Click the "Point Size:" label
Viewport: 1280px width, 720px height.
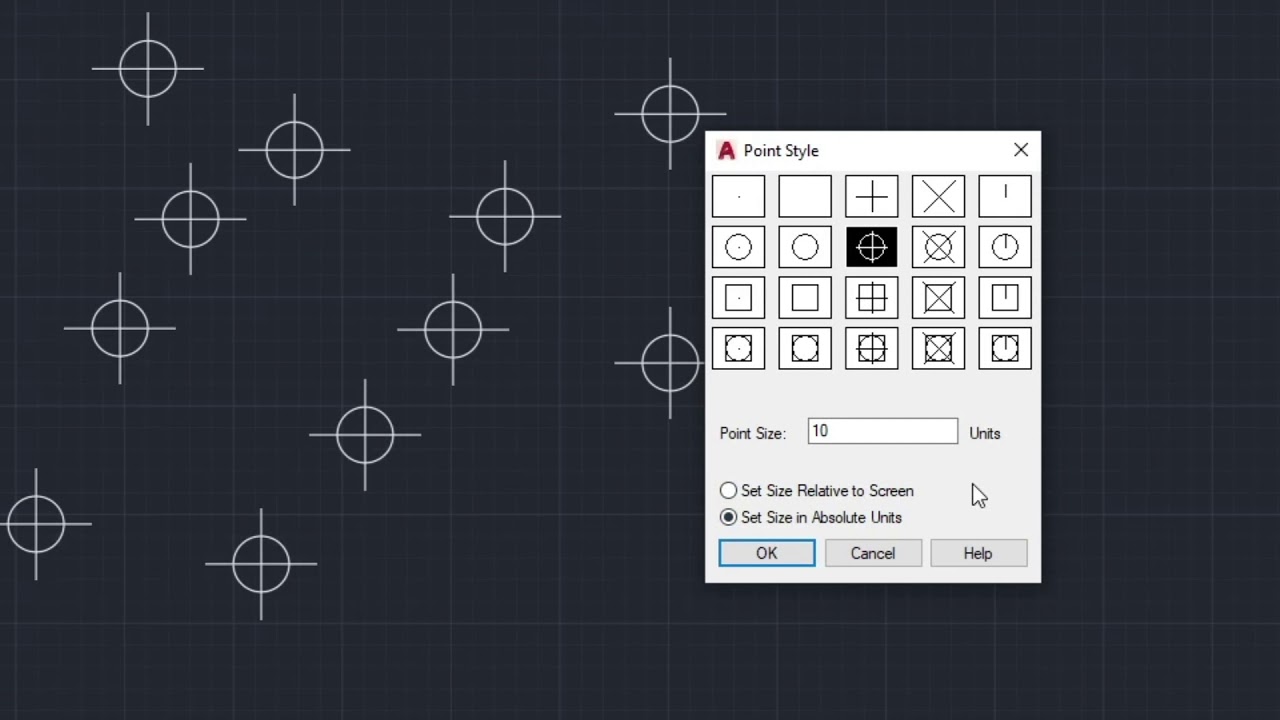[x=753, y=434]
